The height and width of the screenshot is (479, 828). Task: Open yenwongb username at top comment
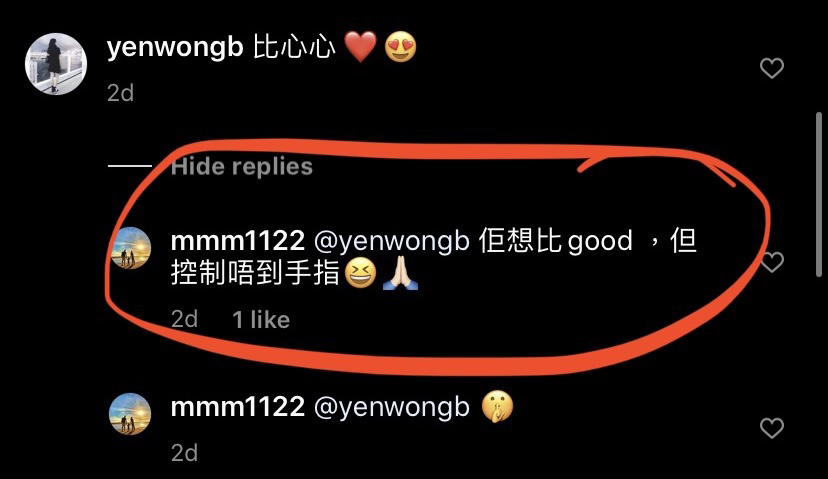point(175,48)
